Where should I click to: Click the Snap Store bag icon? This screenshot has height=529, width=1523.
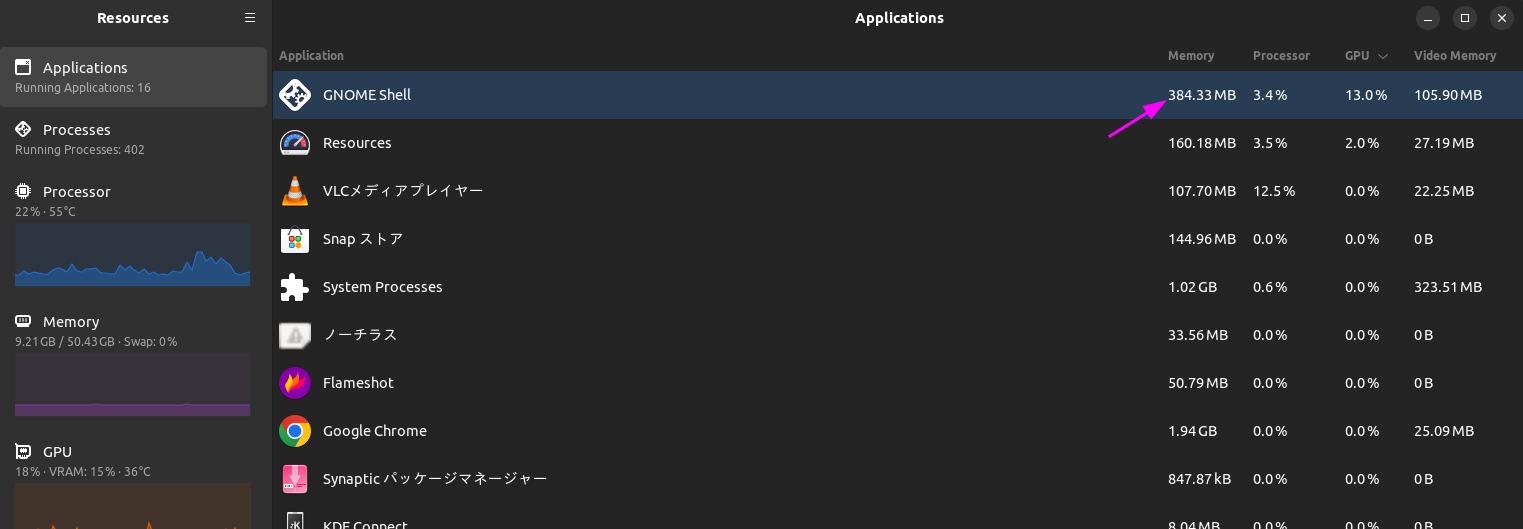click(x=294, y=239)
